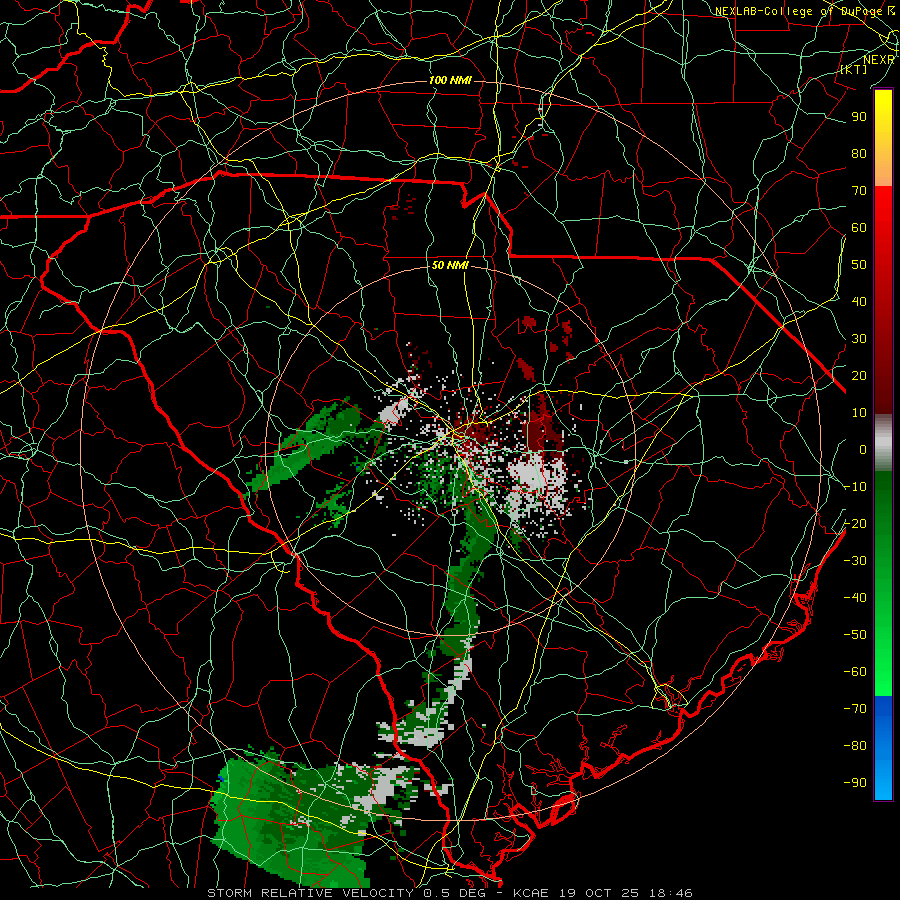The image size is (900, 900).
Task: Click the -70 value on the velocity scale
Action: click(x=855, y=709)
